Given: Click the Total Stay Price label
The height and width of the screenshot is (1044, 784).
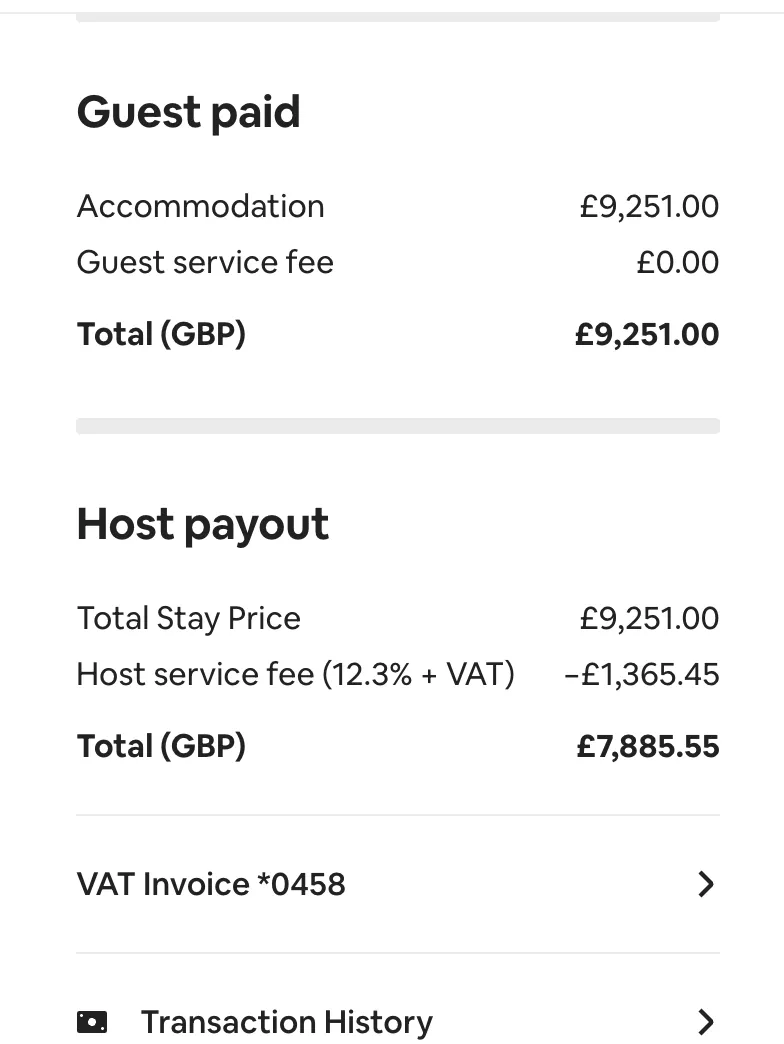Looking at the screenshot, I should click(188, 619).
